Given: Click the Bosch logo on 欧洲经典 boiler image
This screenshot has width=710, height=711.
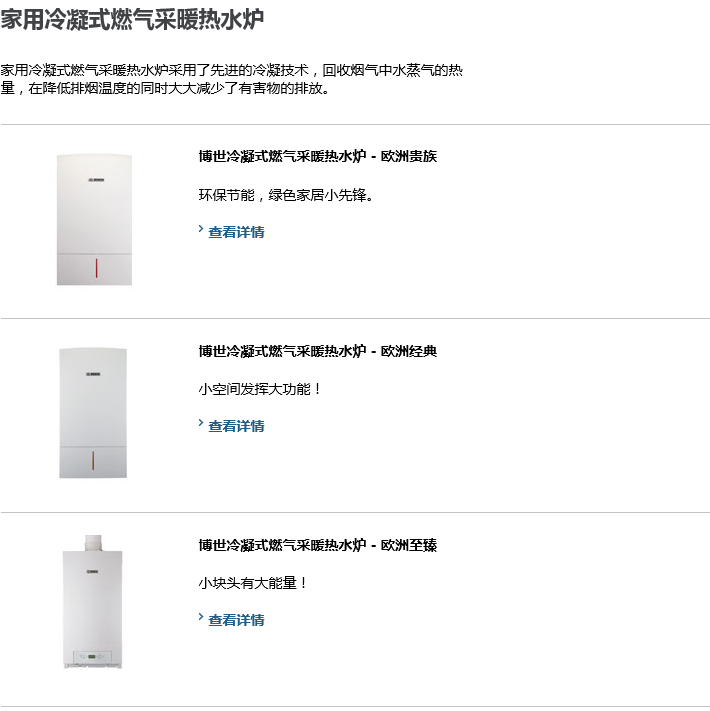Looking at the screenshot, I should [93, 374].
